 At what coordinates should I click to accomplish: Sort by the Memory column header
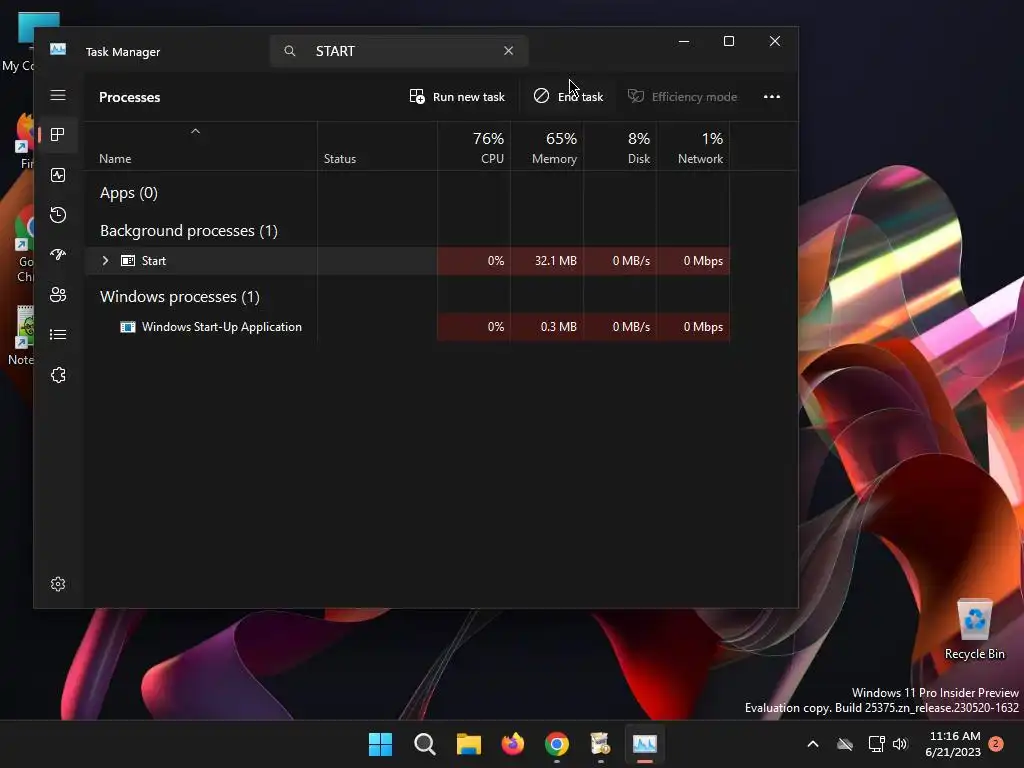(547, 148)
